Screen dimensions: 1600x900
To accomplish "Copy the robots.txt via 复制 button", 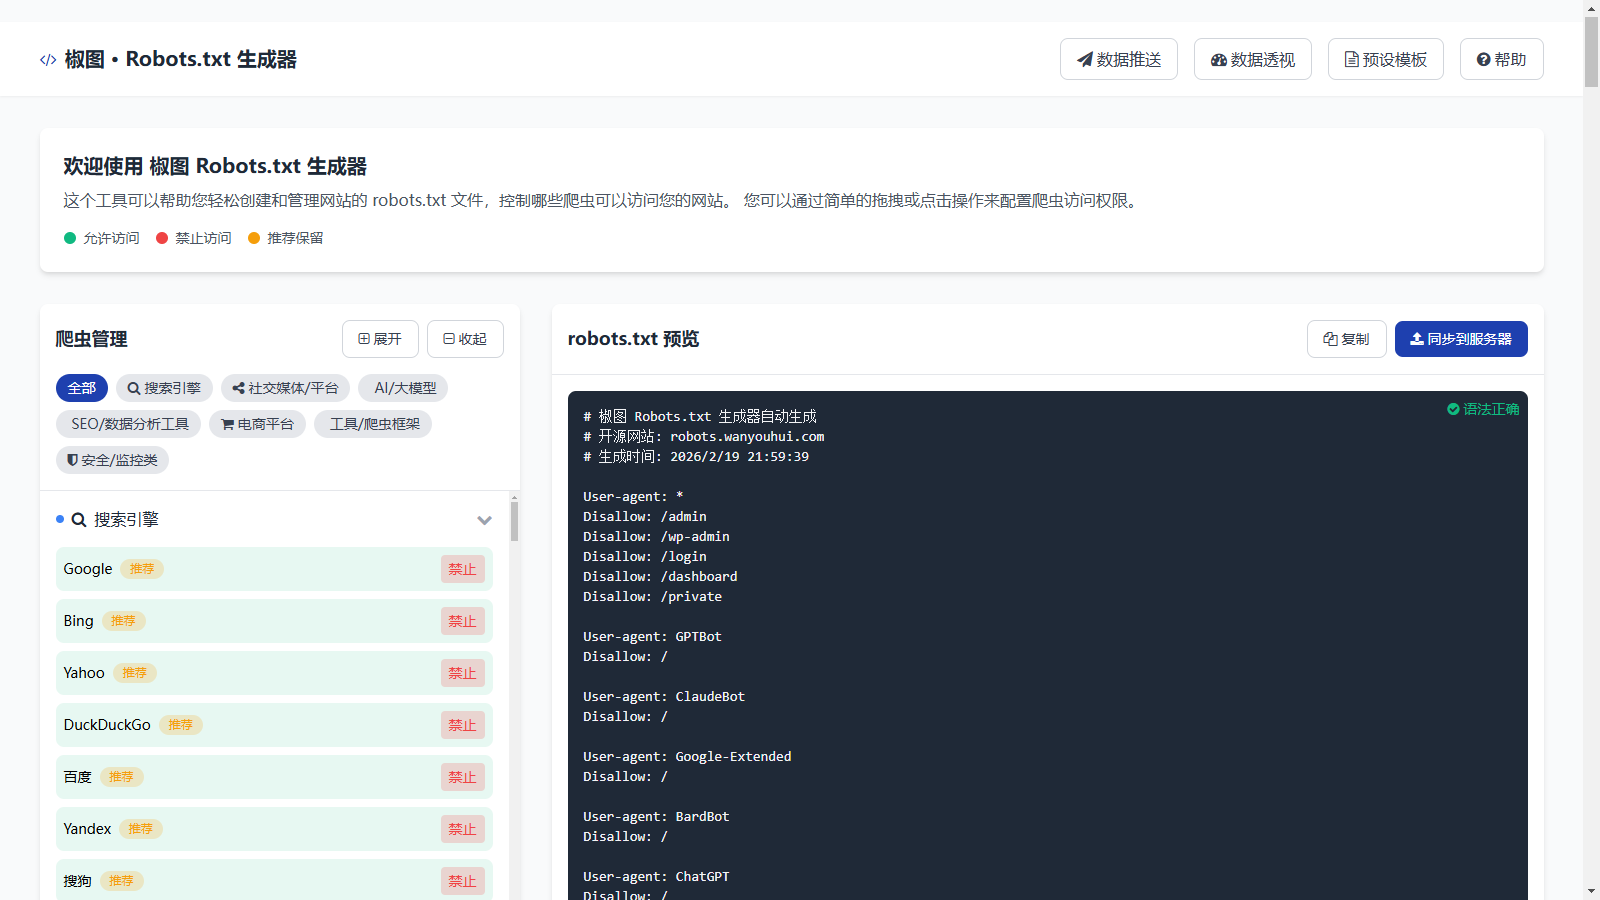I will click(1346, 339).
